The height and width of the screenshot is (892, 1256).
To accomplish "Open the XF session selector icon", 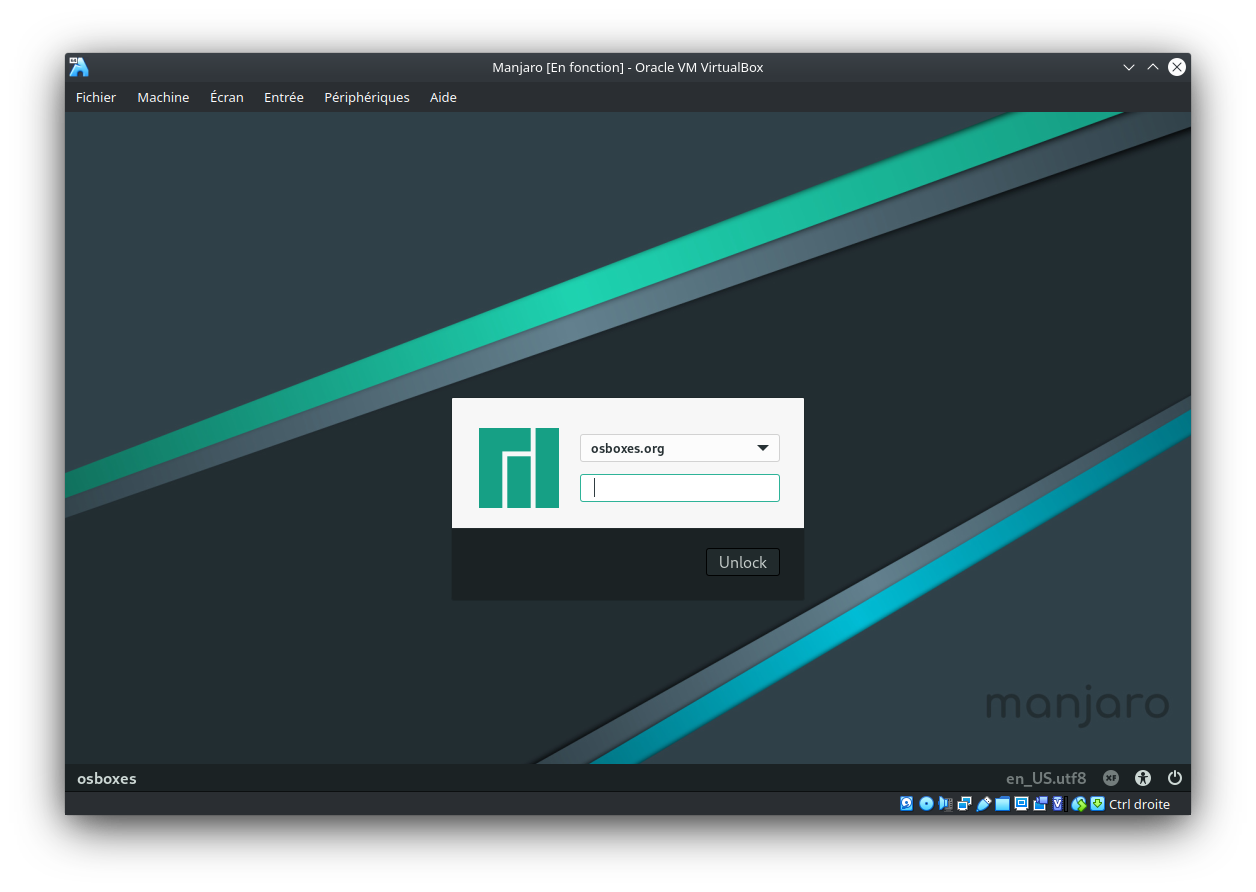I will pyautogui.click(x=1111, y=778).
